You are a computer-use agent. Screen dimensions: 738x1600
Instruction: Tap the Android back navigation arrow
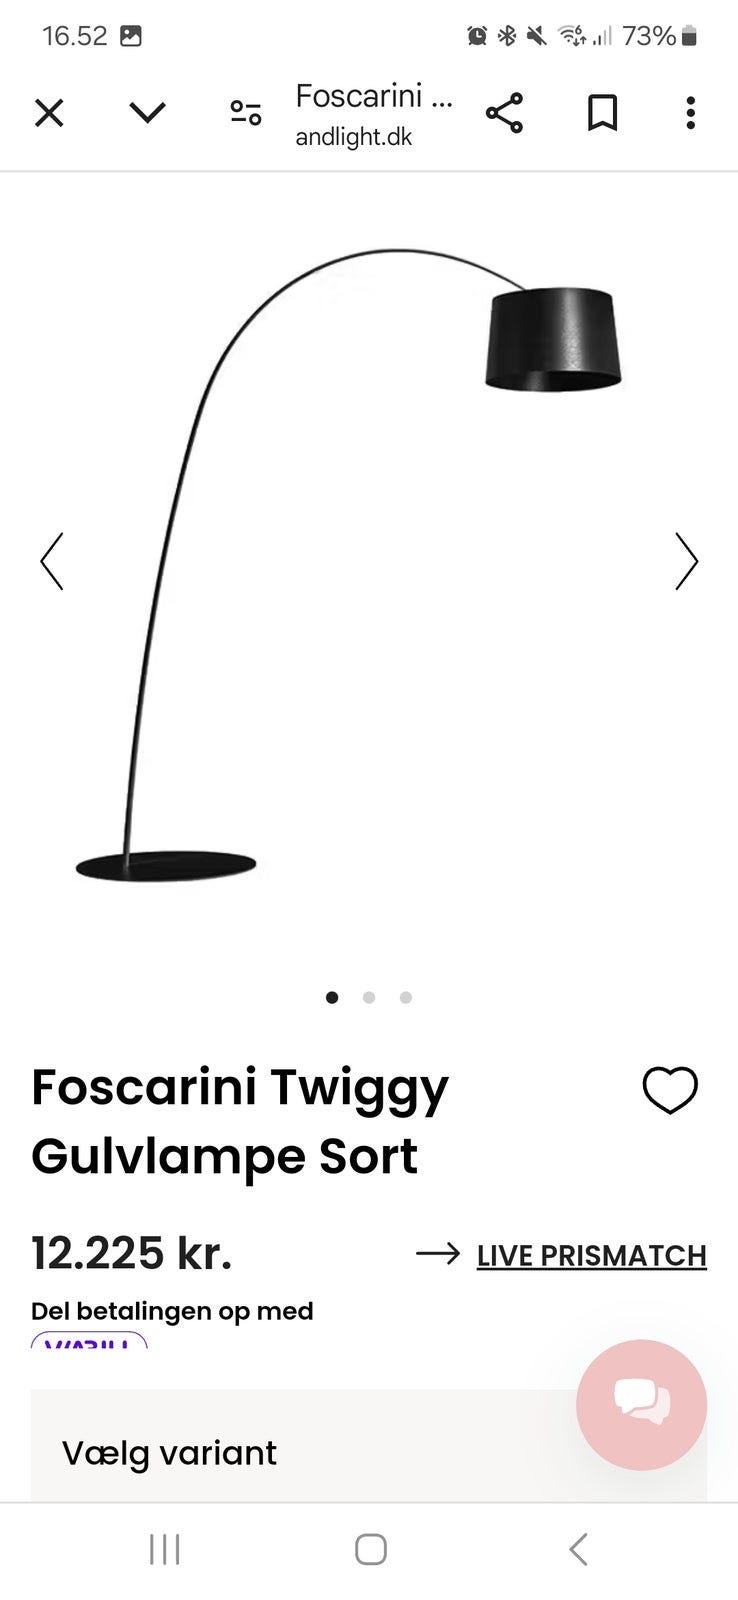577,1549
